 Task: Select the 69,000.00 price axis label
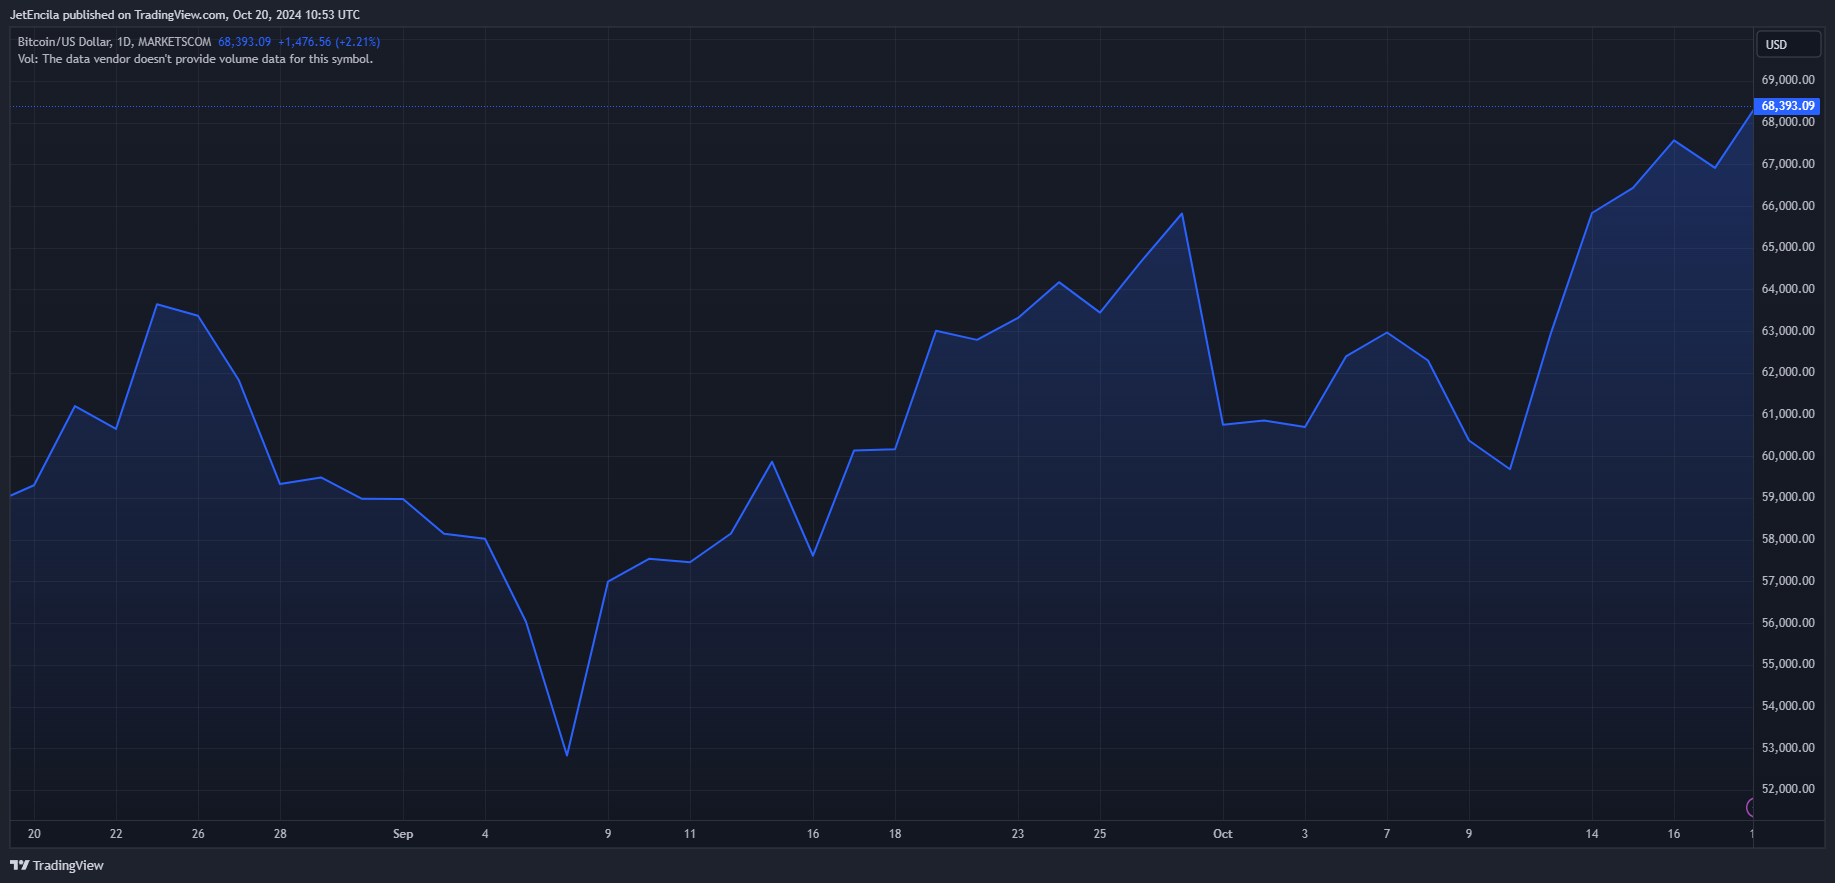pos(1788,80)
